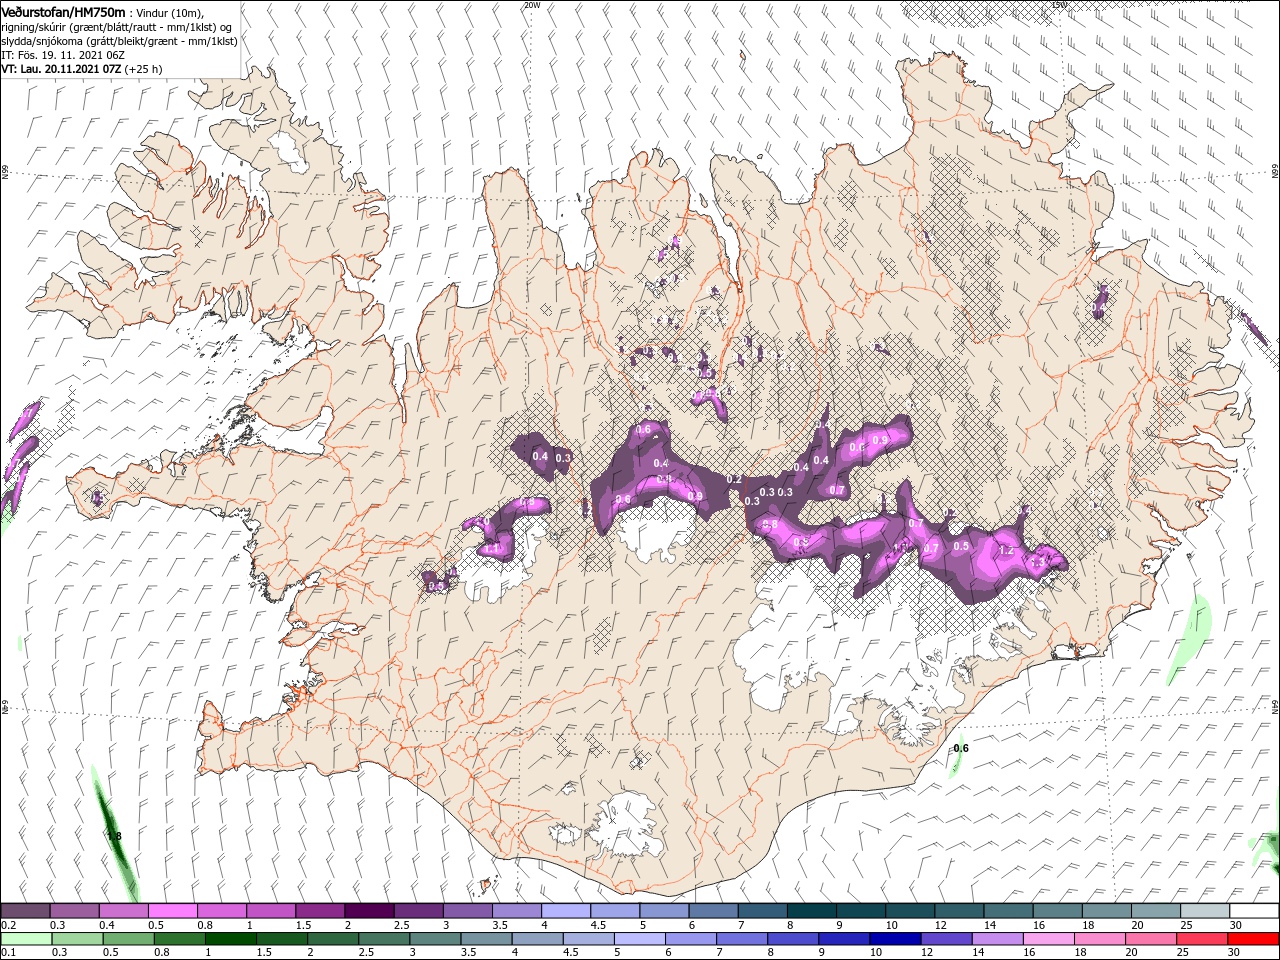Pick darkest purple top swatch between 2 and 2.5

pyautogui.click(x=369, y=911)
